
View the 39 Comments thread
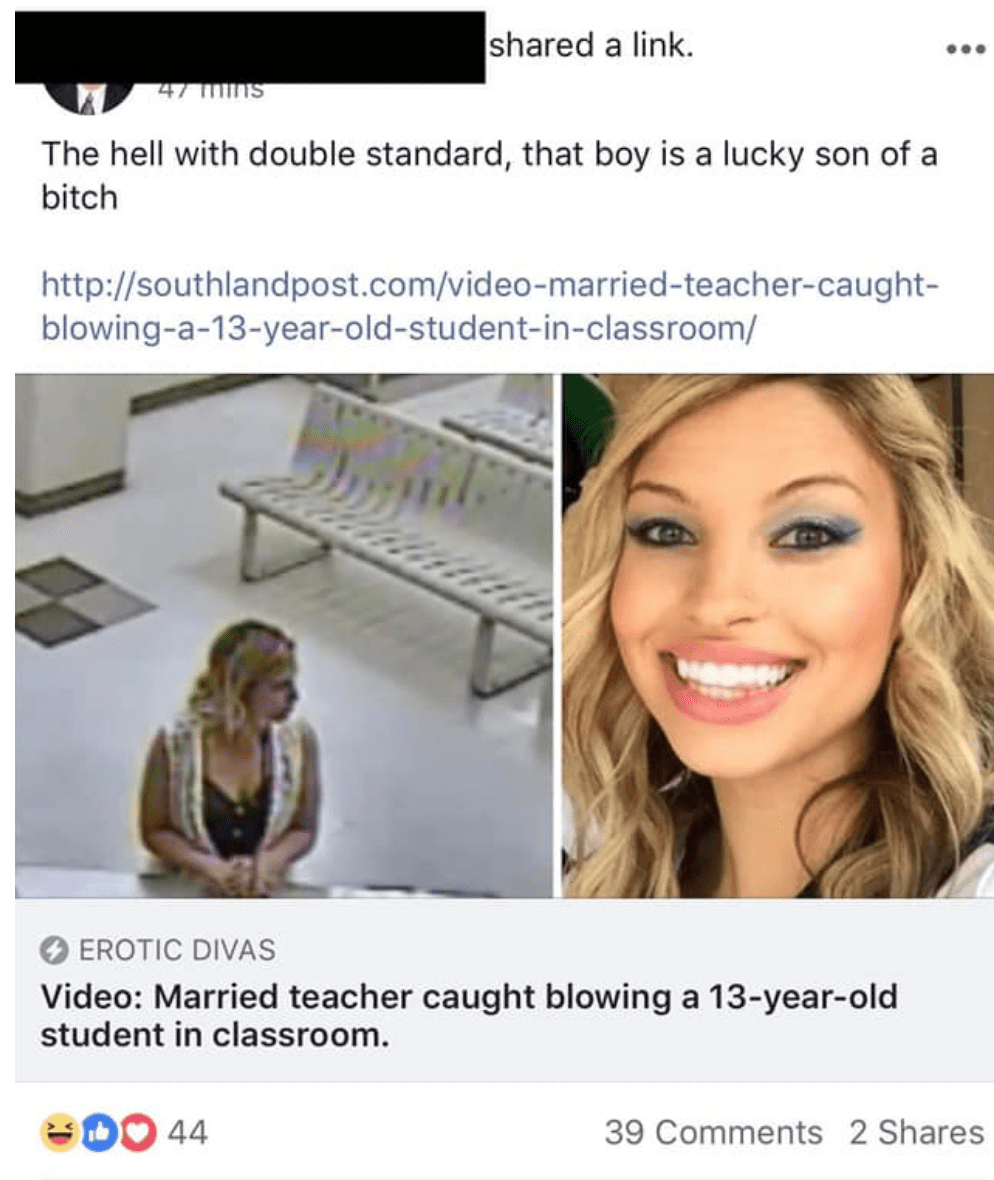click(713, 1133)
